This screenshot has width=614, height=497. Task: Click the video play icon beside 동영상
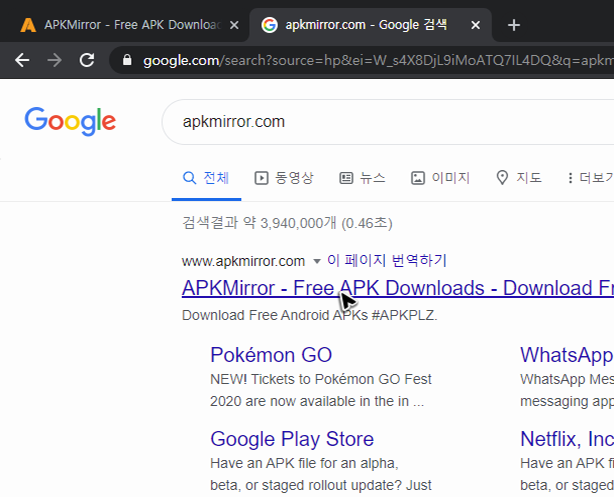261,178
